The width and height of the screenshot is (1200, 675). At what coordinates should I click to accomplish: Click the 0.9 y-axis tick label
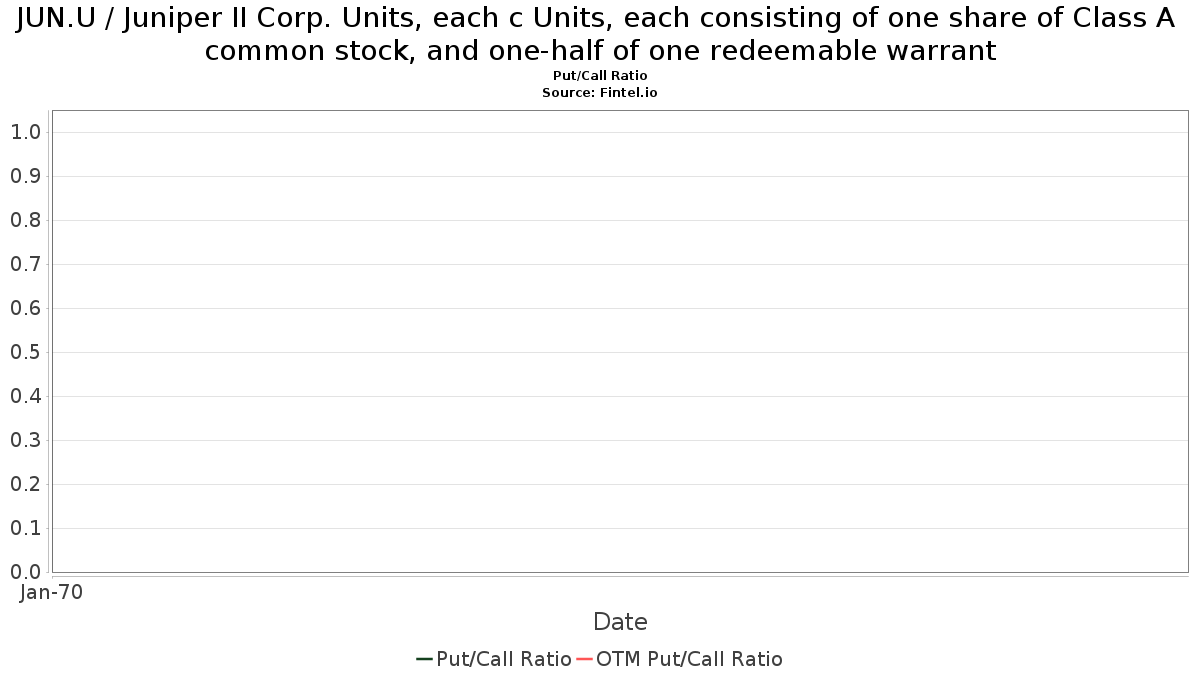[25, 176]
